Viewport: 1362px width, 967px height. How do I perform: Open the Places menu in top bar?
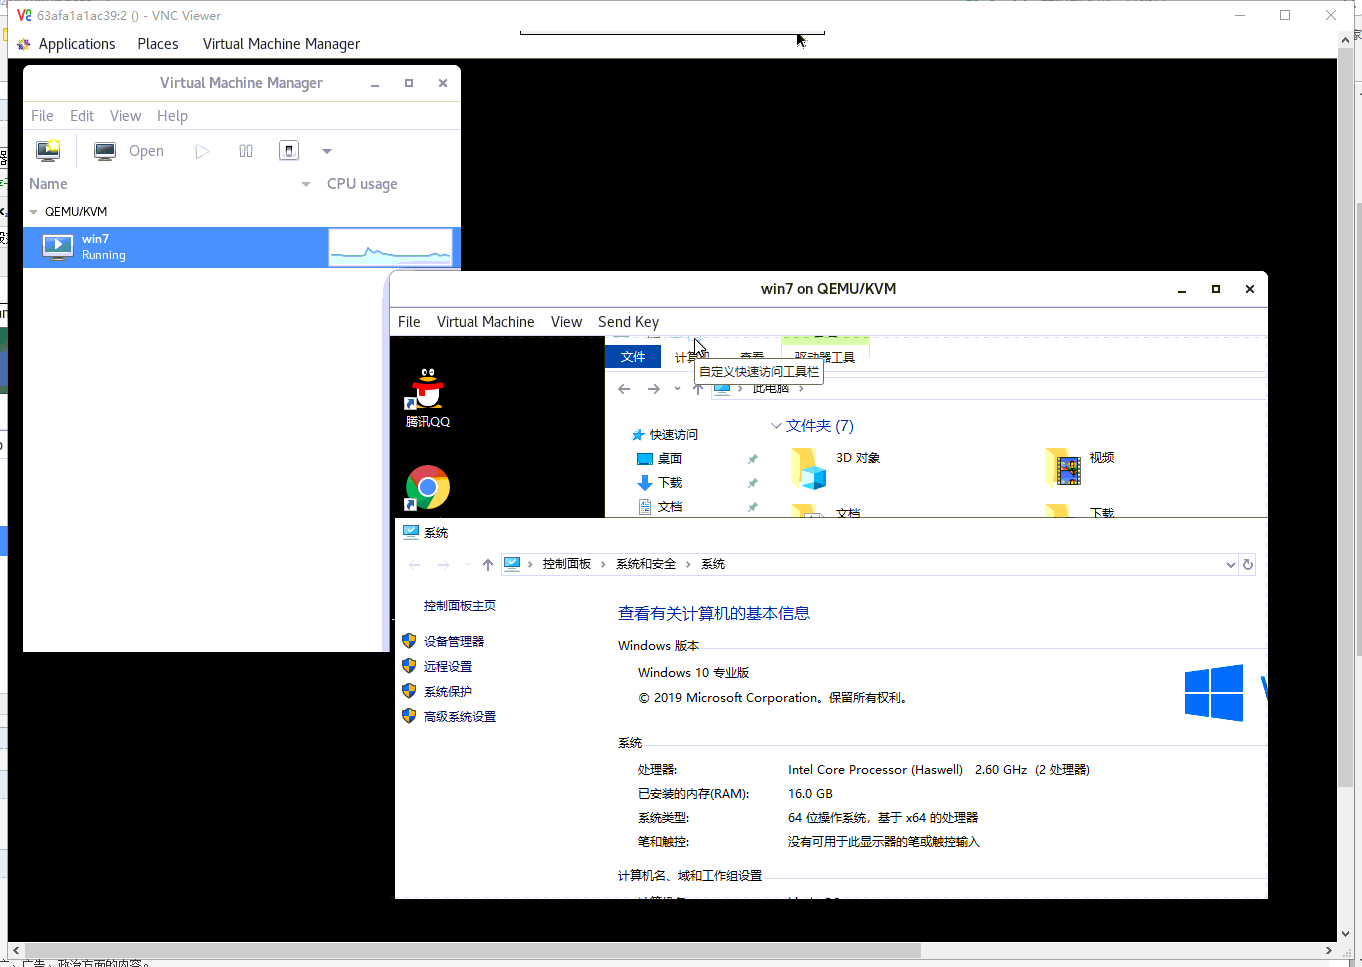[158, 44]
